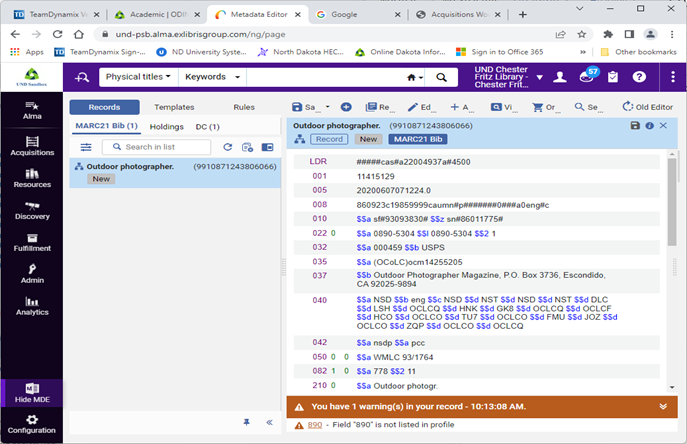The image size is (687, 444).
Task: Click the filter options icon in list
Action: [x=86, y=147]
